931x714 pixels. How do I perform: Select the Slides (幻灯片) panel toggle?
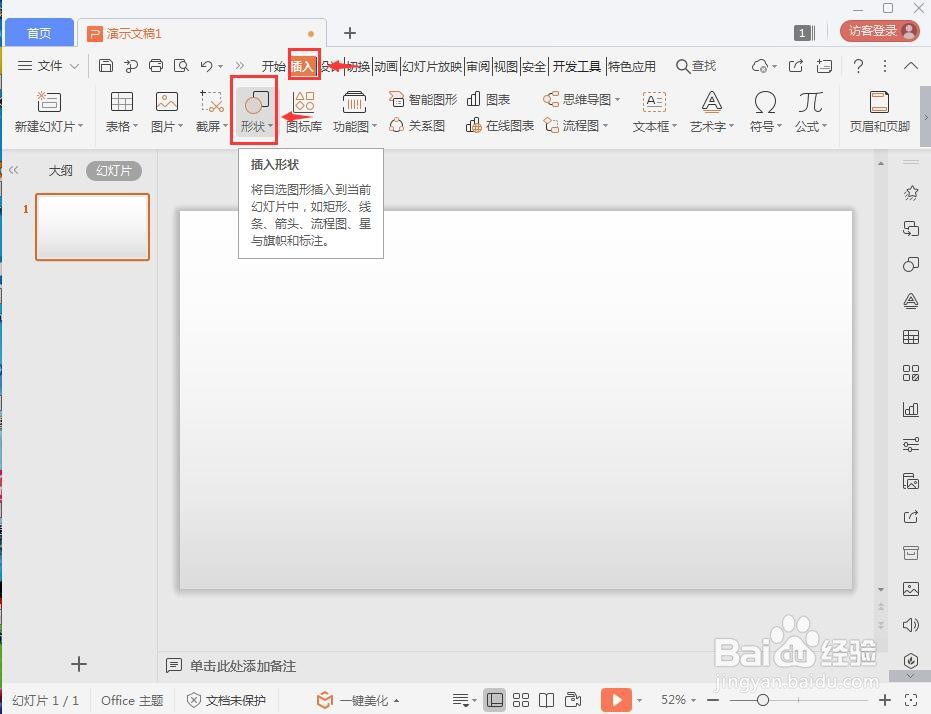pos(114,171)
